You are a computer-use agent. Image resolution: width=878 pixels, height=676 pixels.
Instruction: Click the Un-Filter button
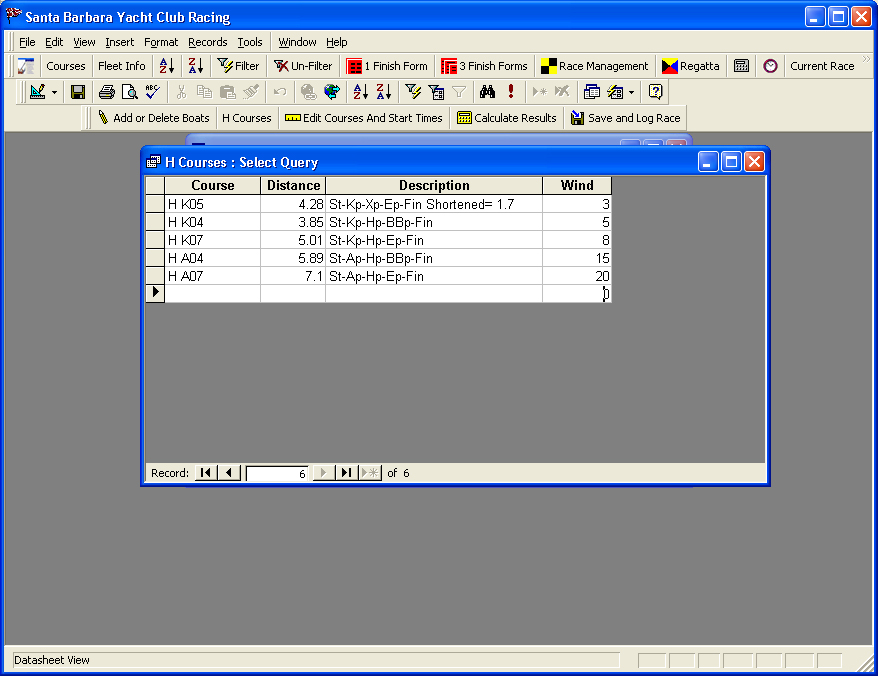pos(303,66)
